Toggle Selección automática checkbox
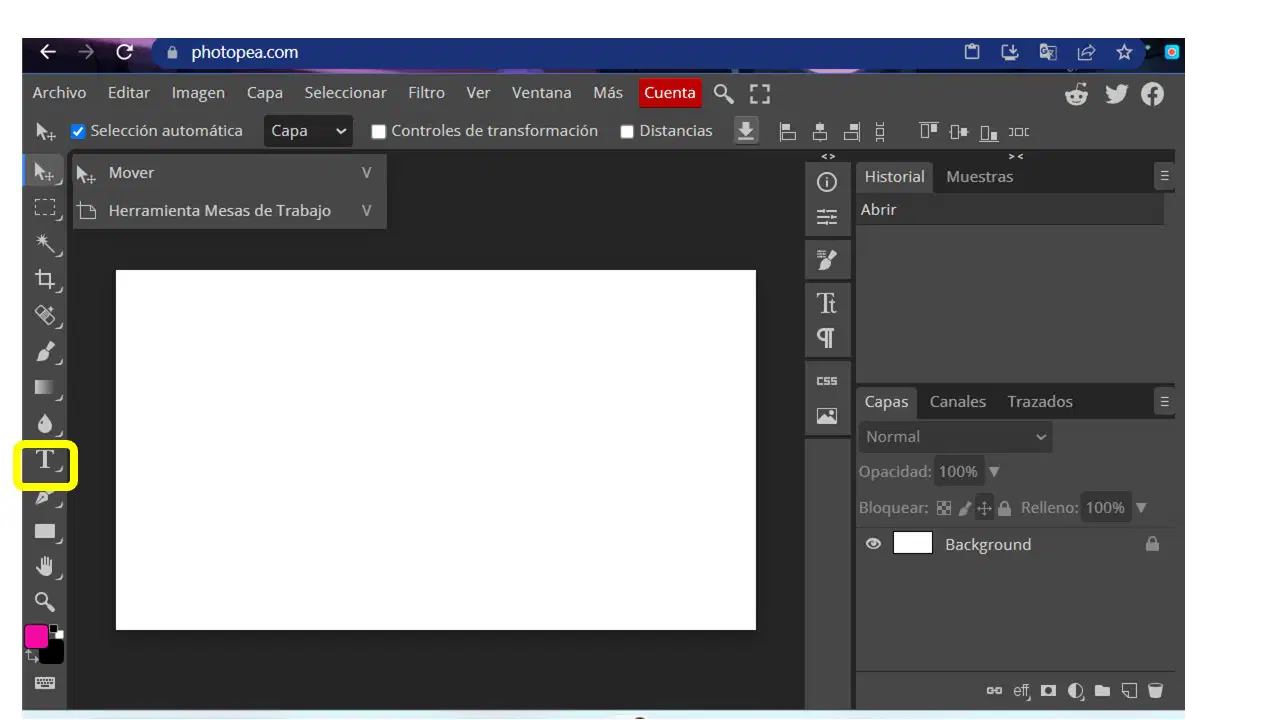 (78, 131)
